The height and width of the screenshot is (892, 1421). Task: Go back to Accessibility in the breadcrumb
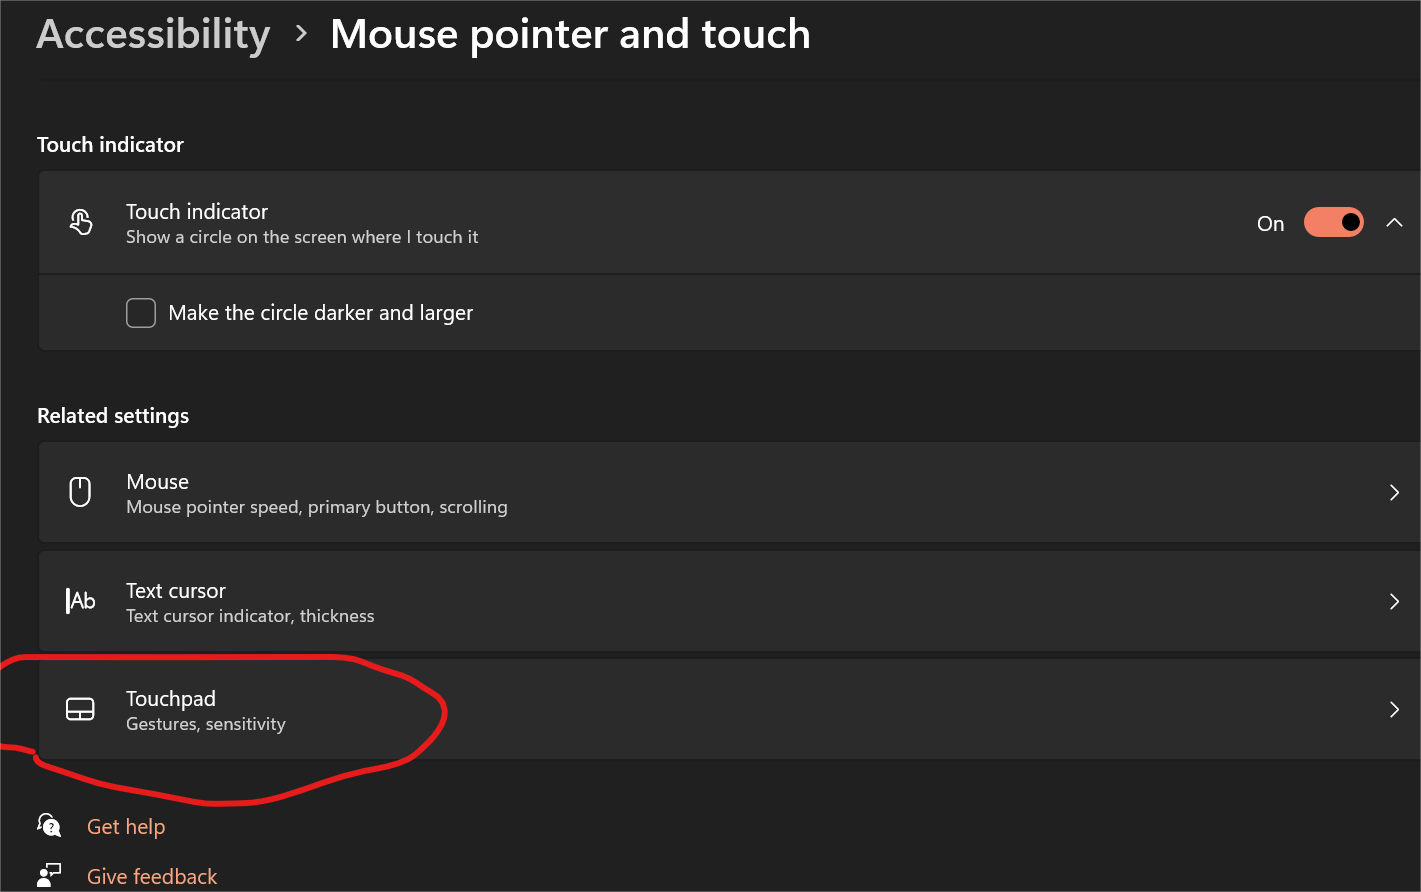click(x=154, y=34)
